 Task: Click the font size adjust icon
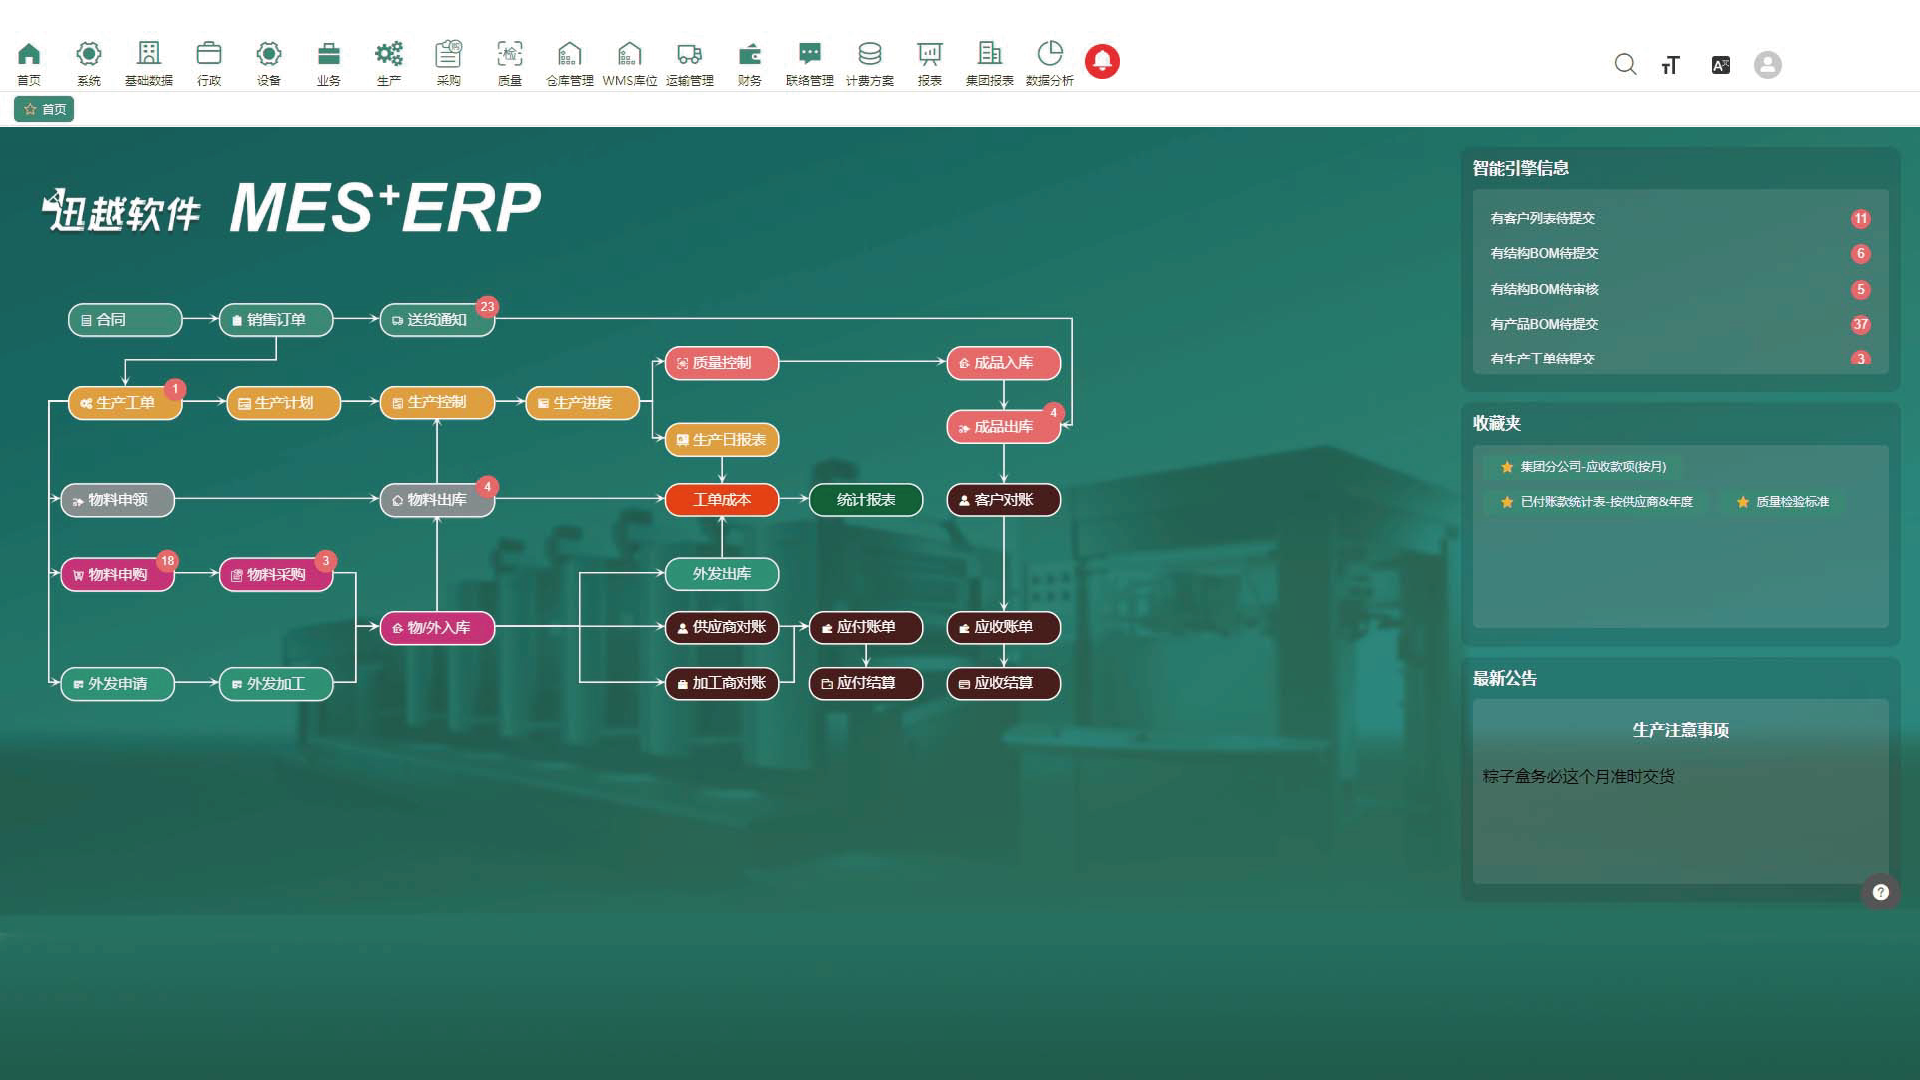point(1671,65)
